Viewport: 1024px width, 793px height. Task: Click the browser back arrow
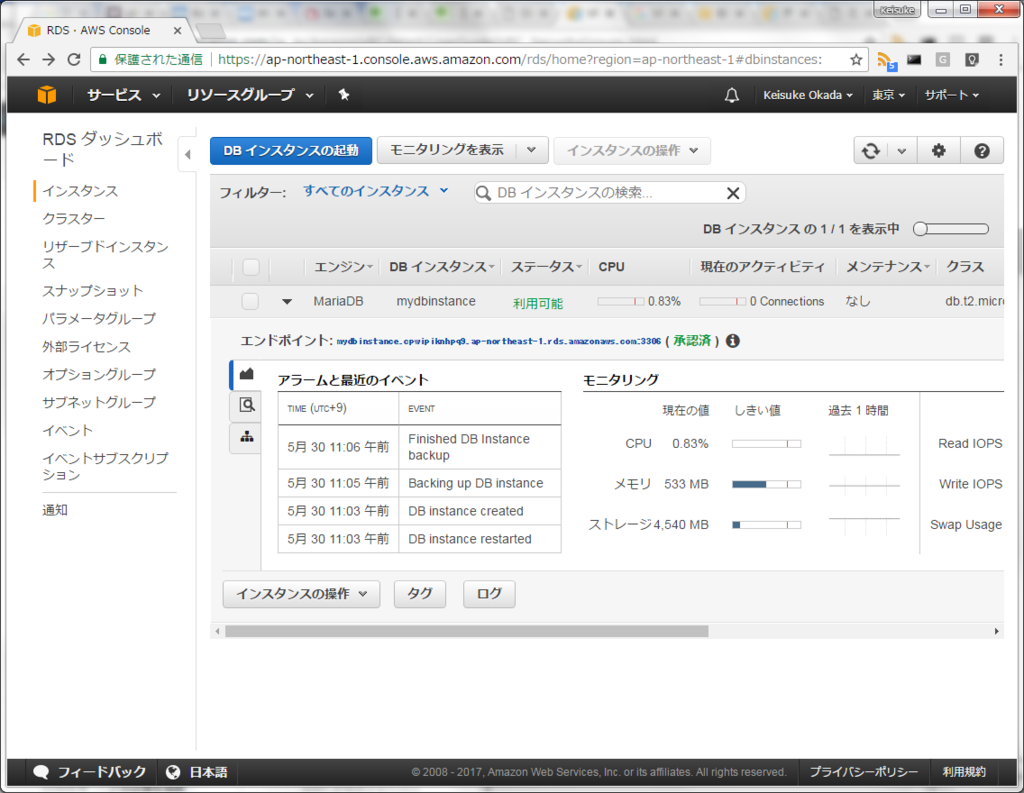click(x=24, y=59)
